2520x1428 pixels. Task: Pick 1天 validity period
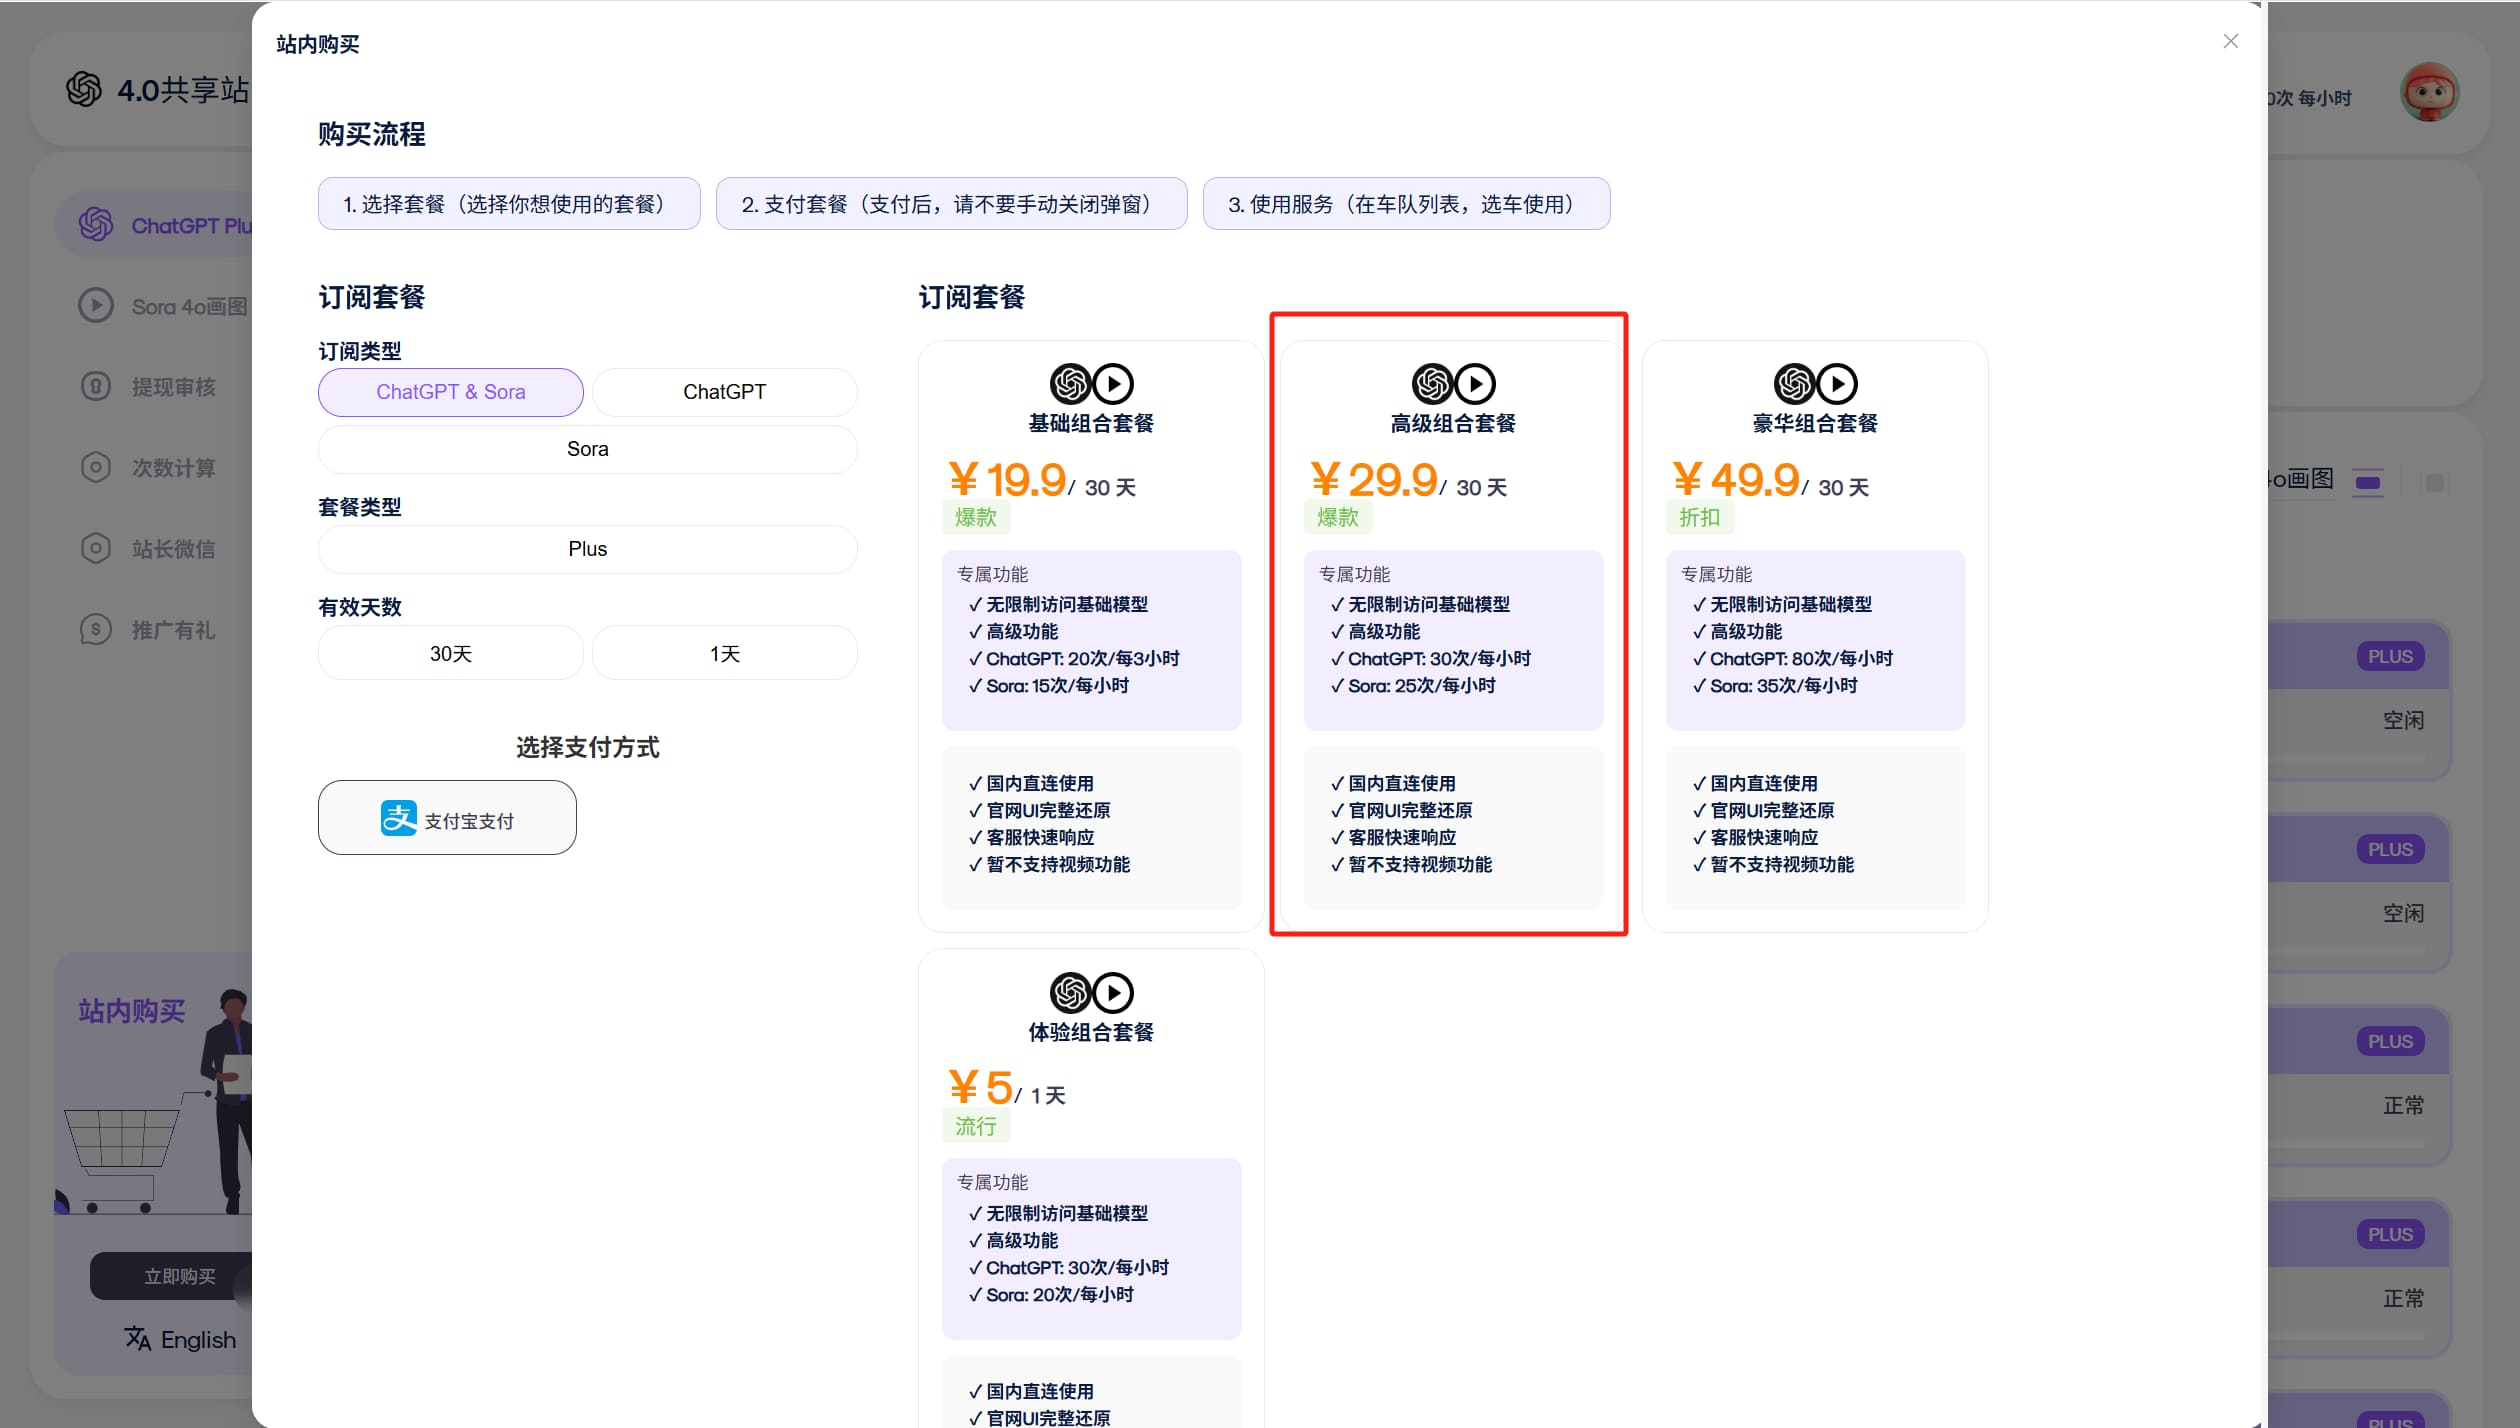(x=724, y=653)
